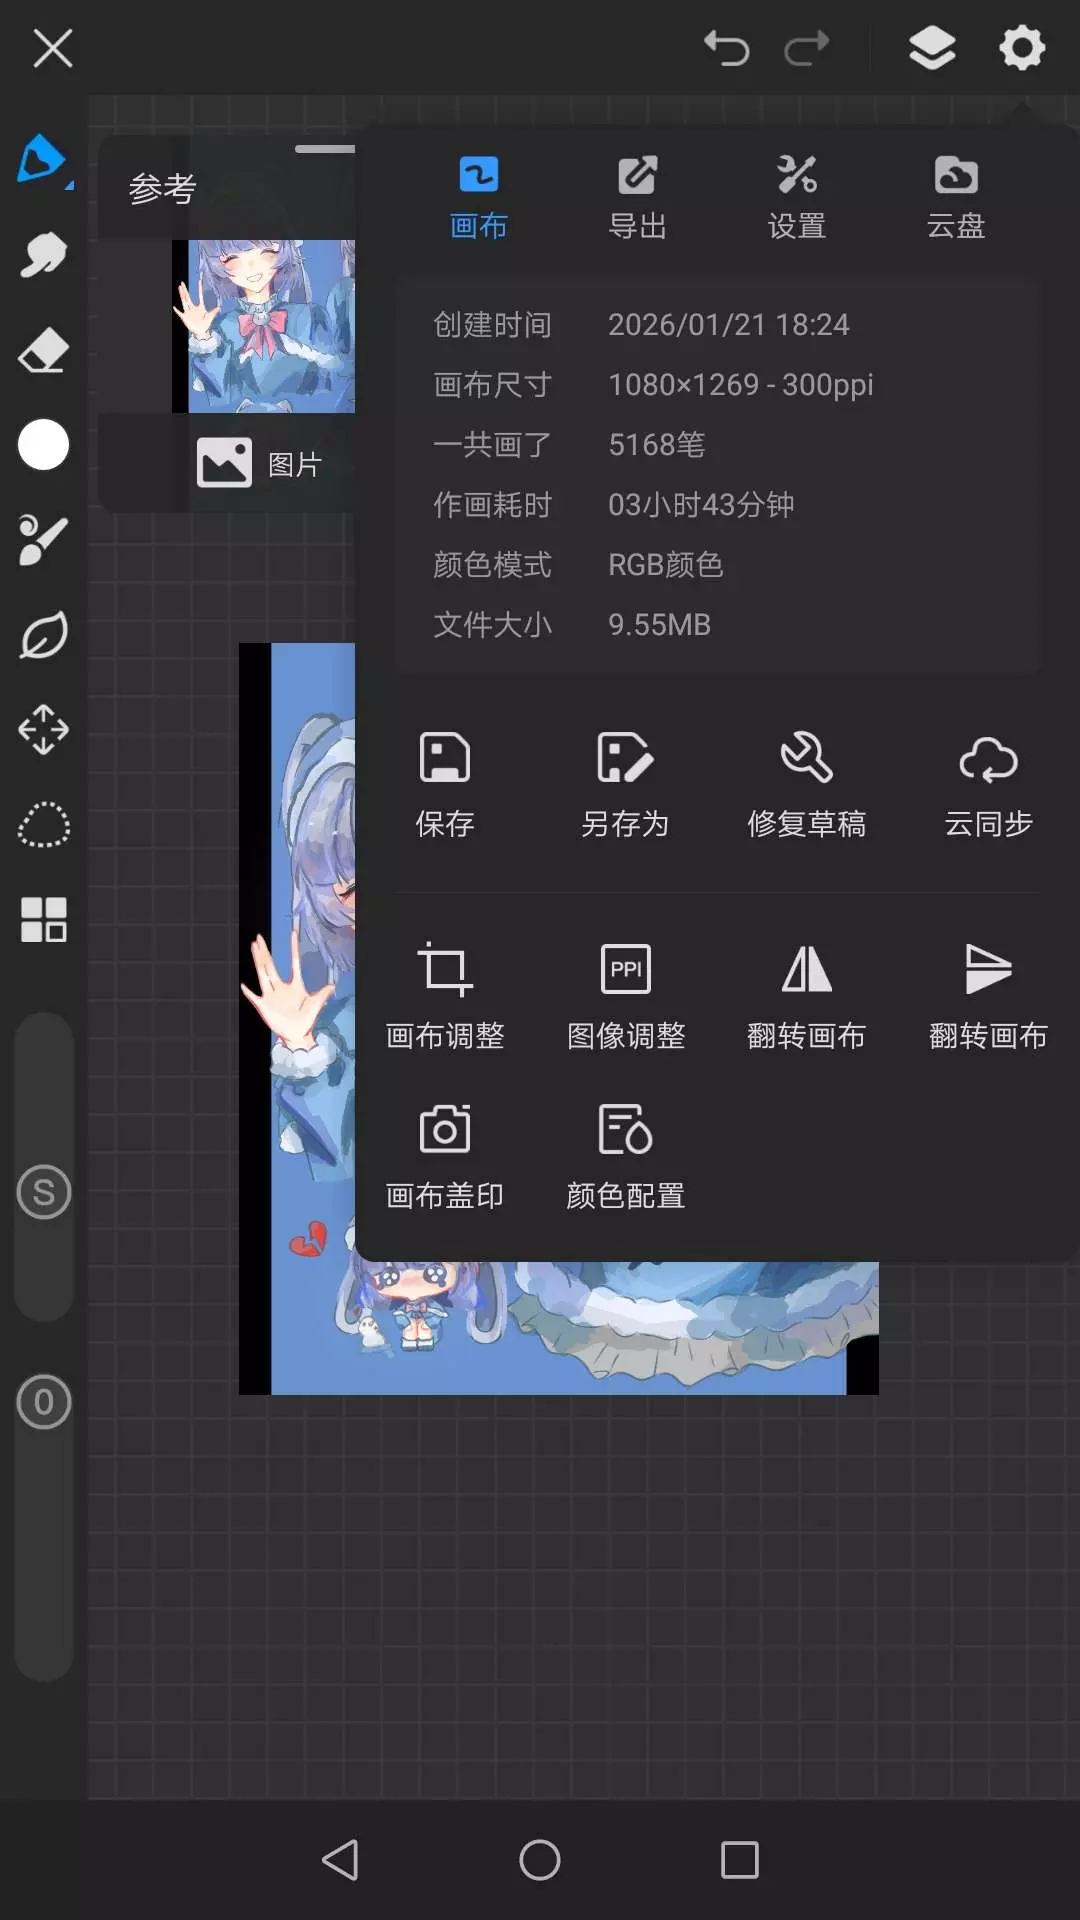
Task: Select the move transform tool
Action: [x=43, y=730]
